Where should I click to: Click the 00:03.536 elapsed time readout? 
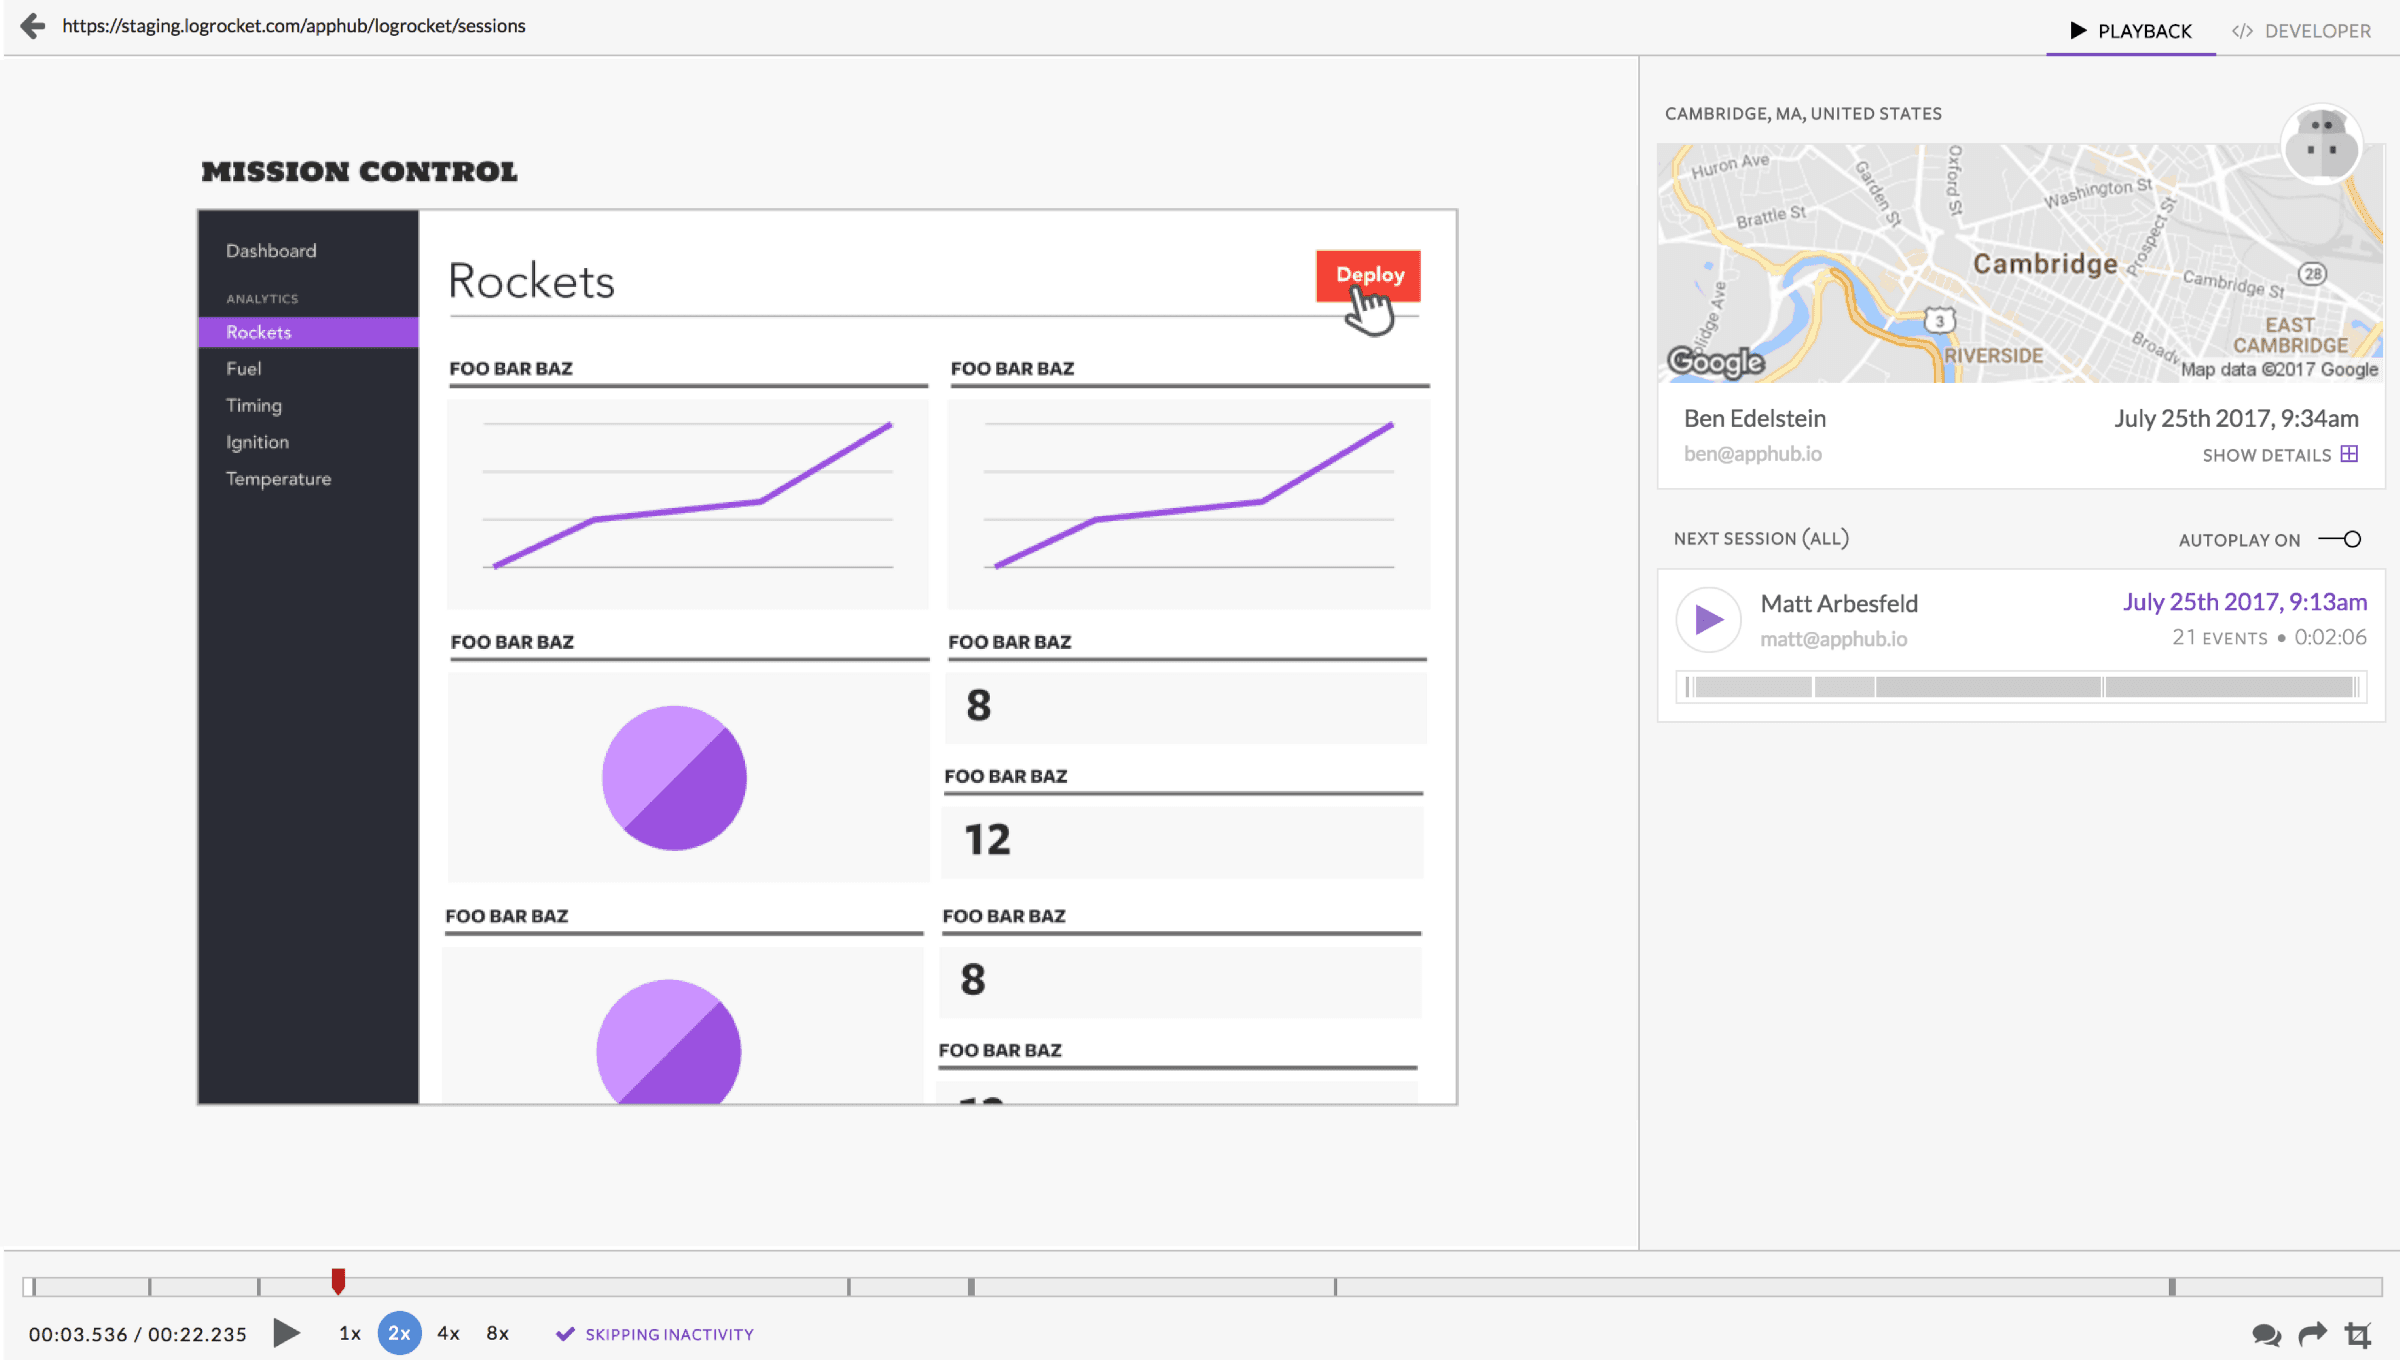point(78,1334)
